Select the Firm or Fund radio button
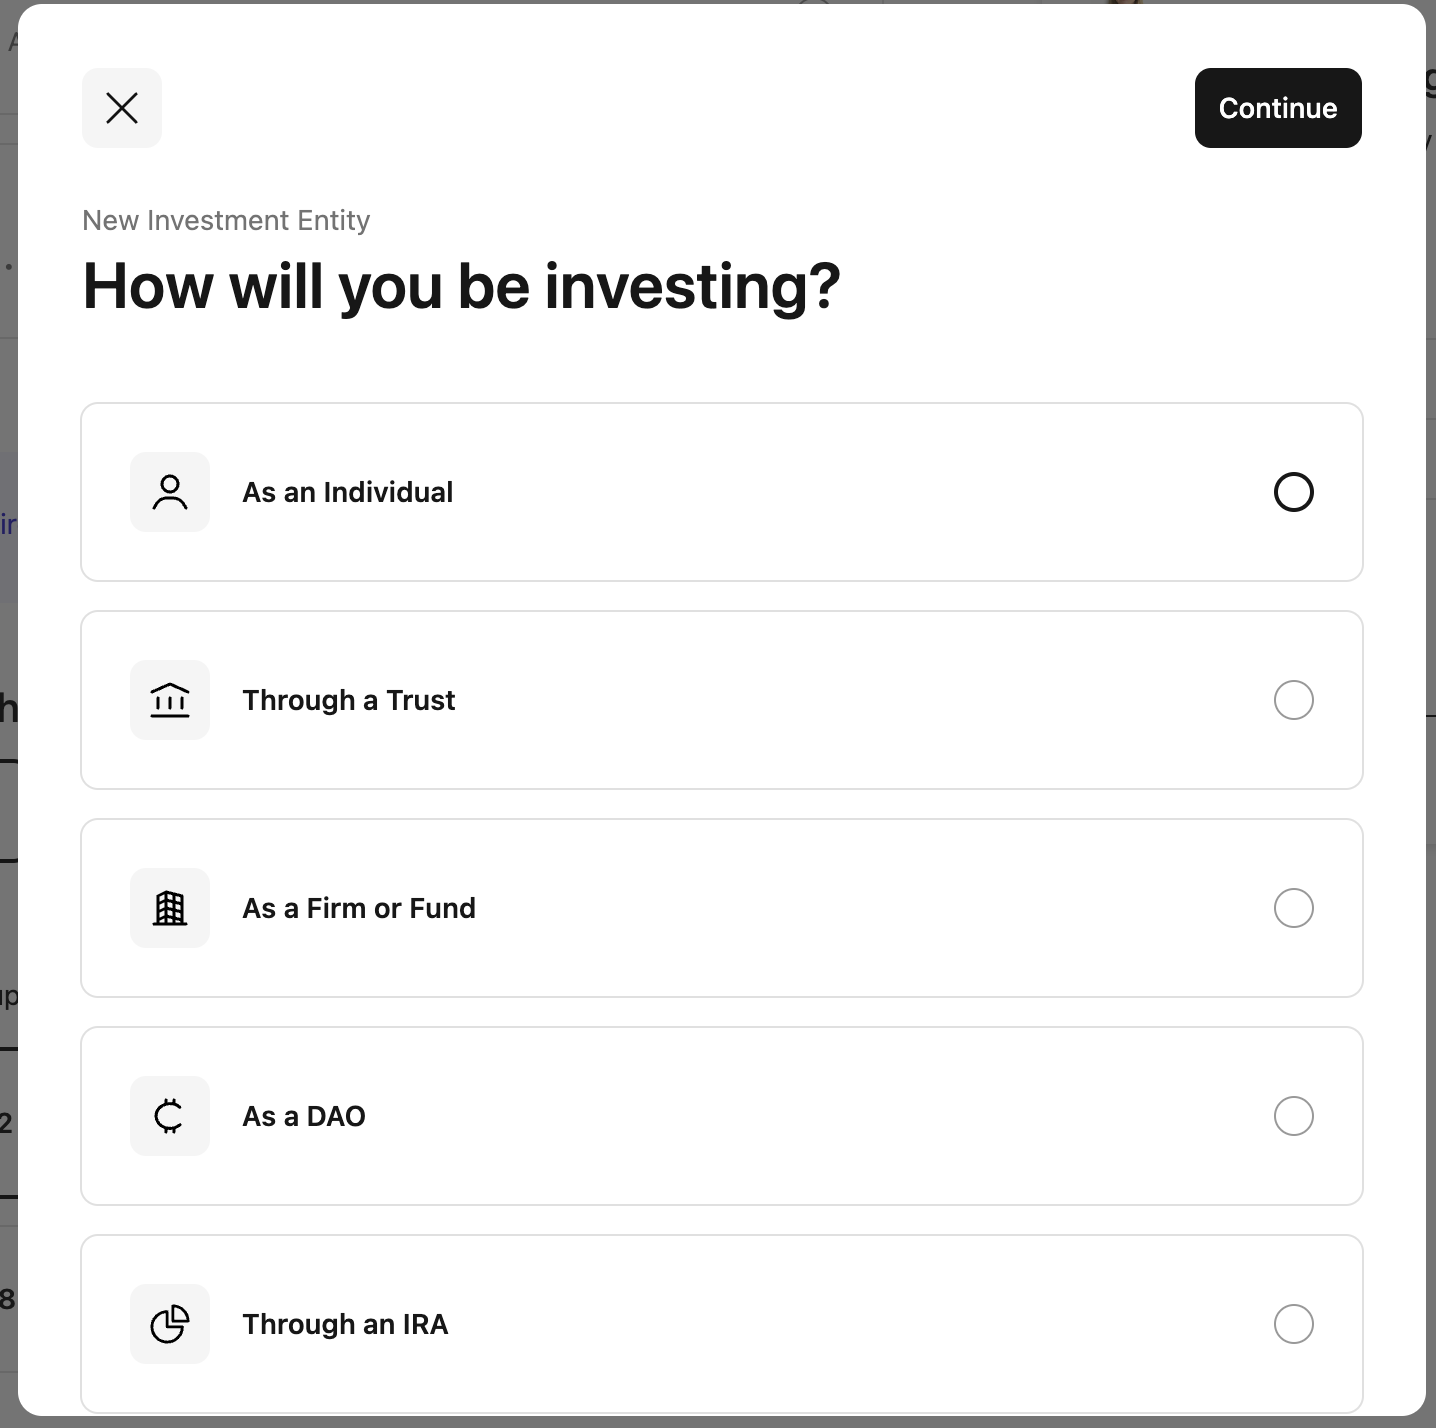This screenshot has height=1428, width=1436. [x=1294, y=908]
